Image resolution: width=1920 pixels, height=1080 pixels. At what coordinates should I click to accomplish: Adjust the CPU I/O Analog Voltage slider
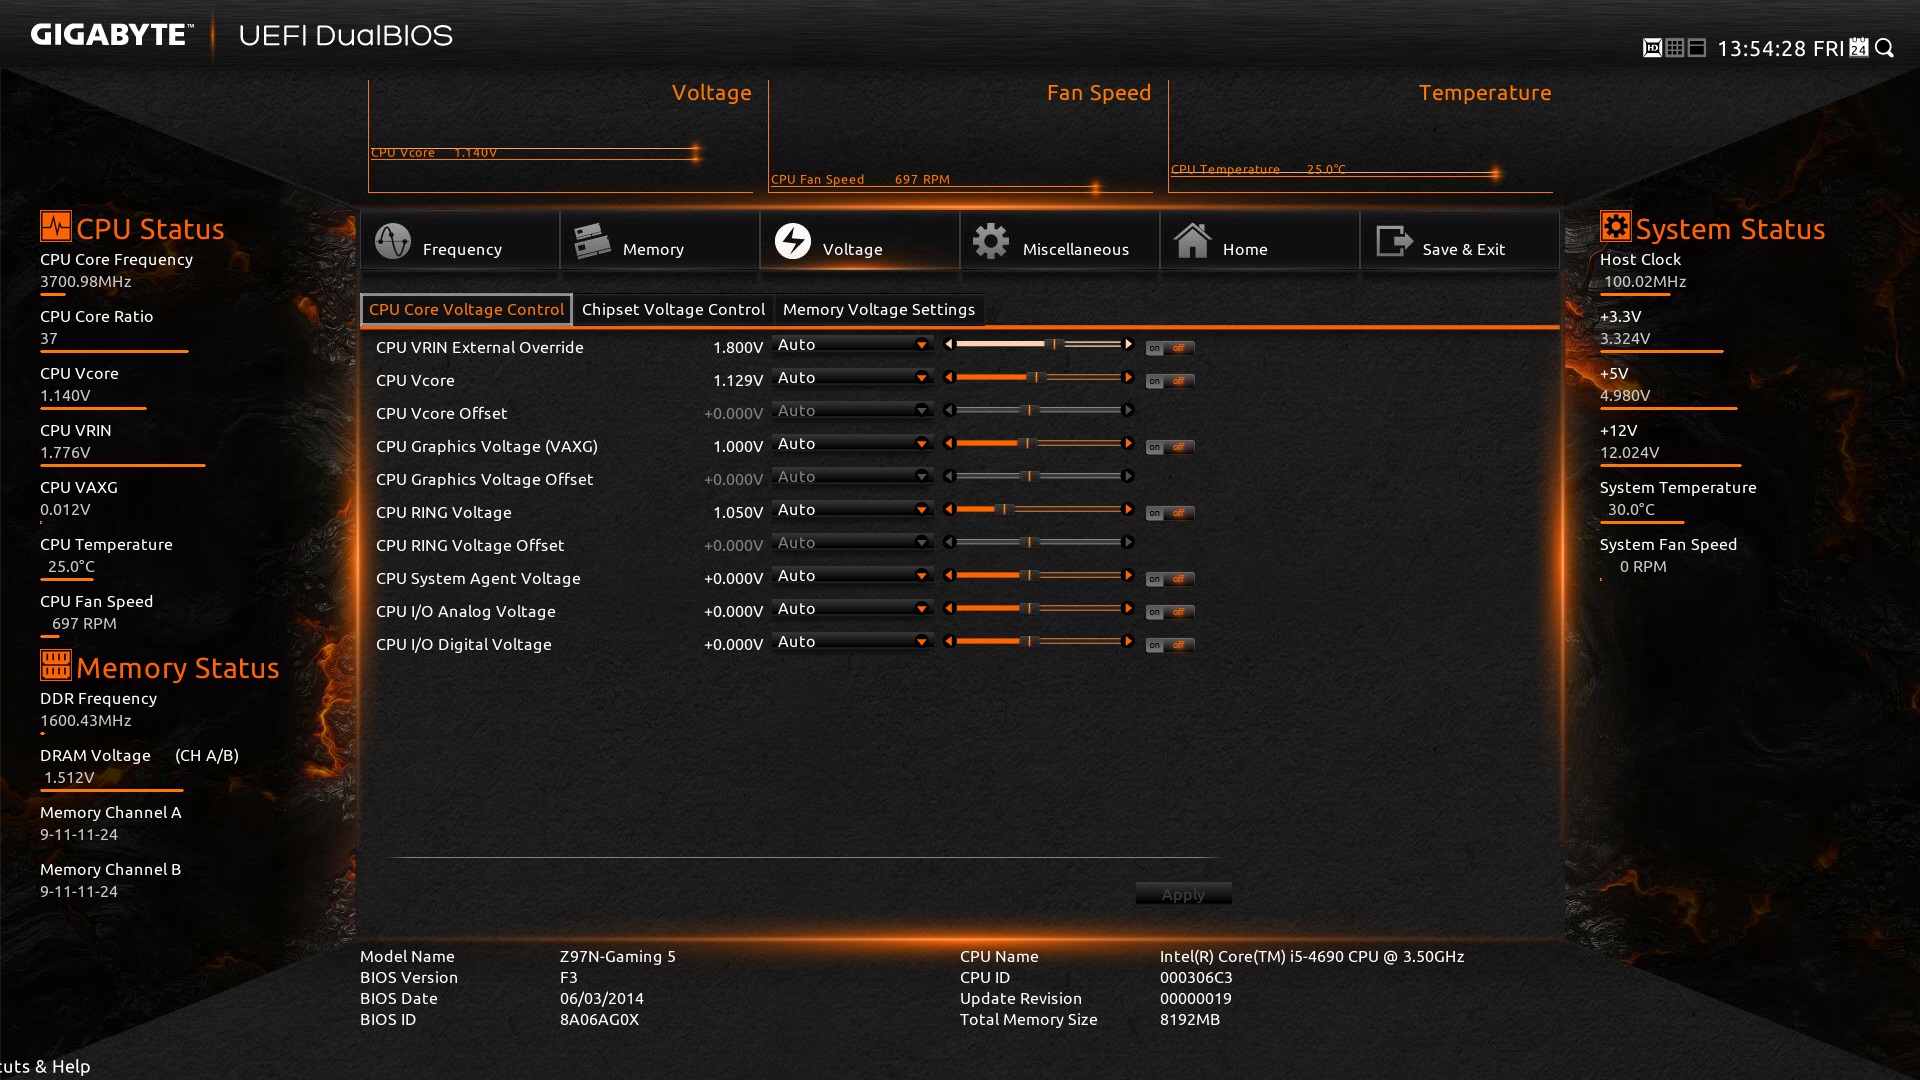pos(1038,608)
